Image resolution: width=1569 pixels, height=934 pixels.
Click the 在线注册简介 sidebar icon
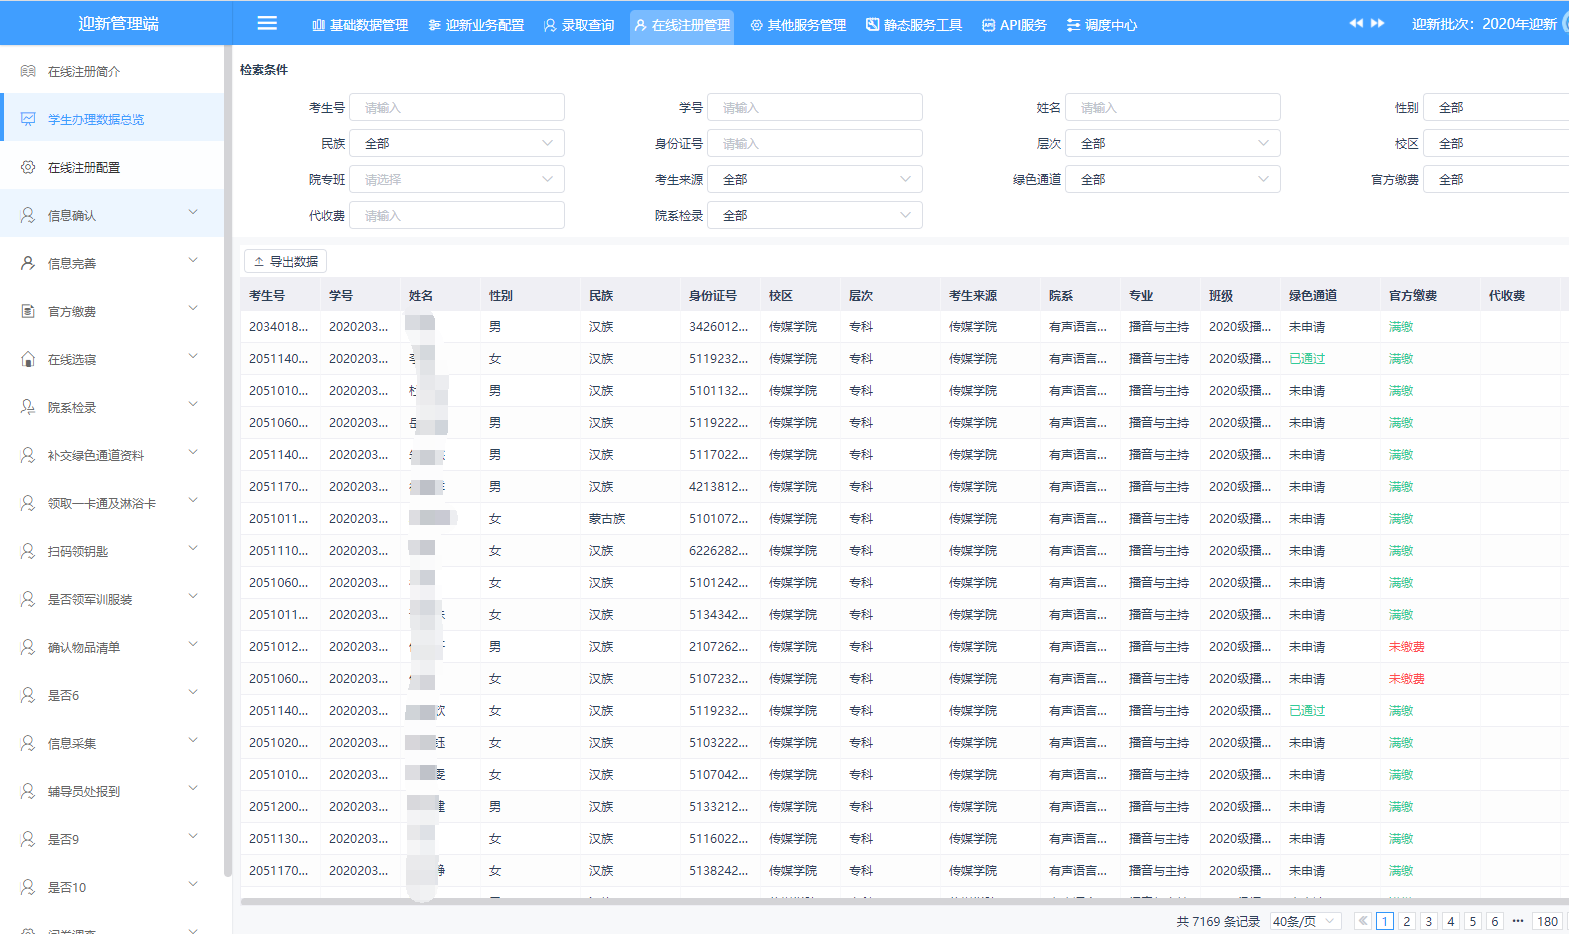28,71
